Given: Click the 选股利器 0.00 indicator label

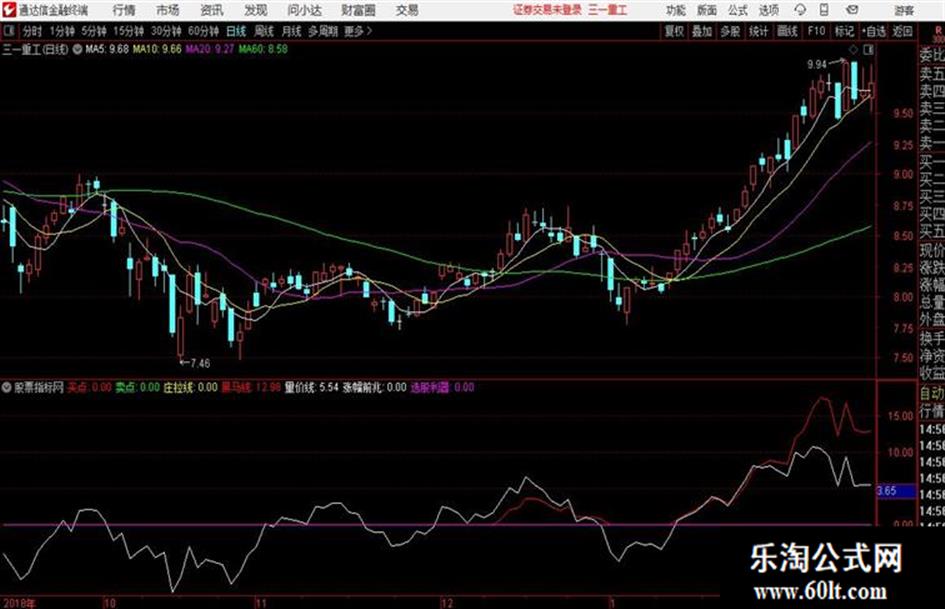Looking at the screenshot, I should pos(442,387).
